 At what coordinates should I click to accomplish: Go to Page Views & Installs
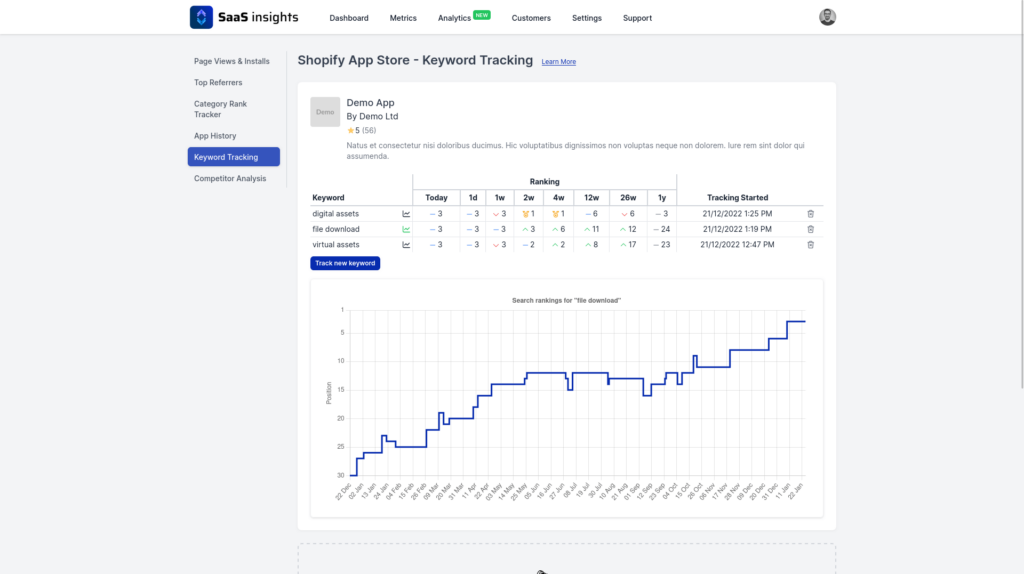point(232,61)
